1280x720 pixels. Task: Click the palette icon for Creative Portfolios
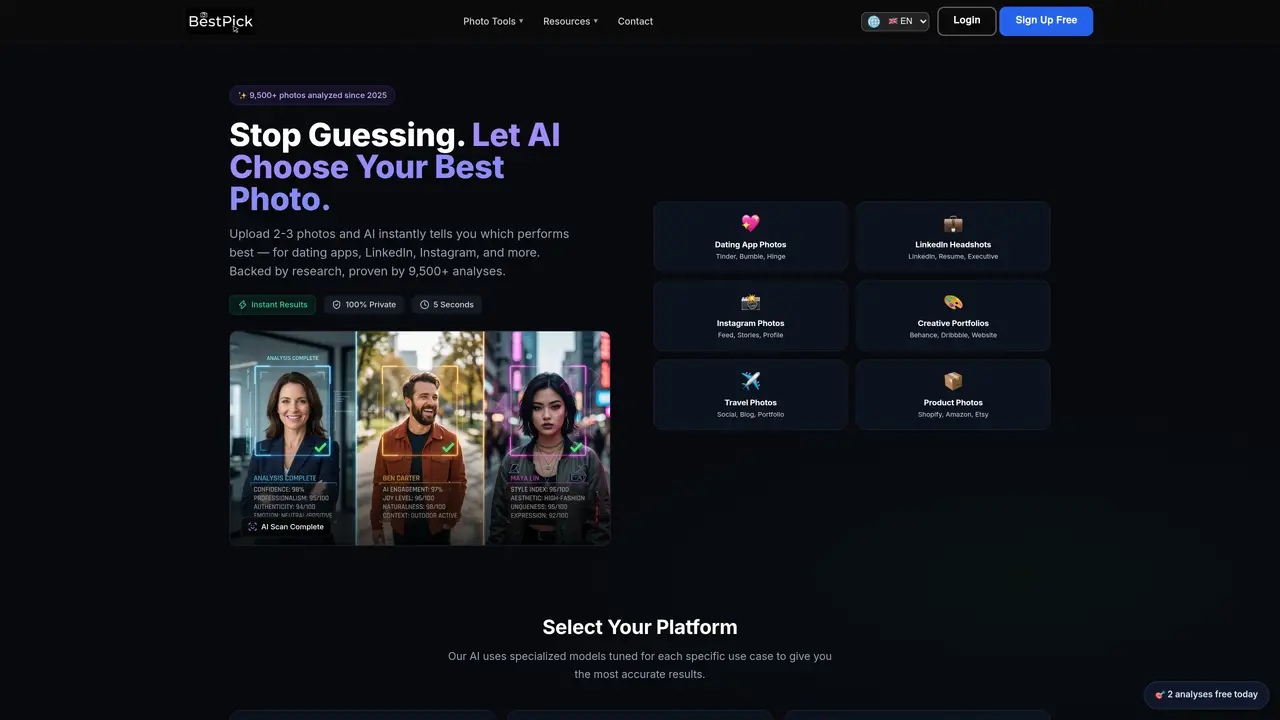[953, 302]
